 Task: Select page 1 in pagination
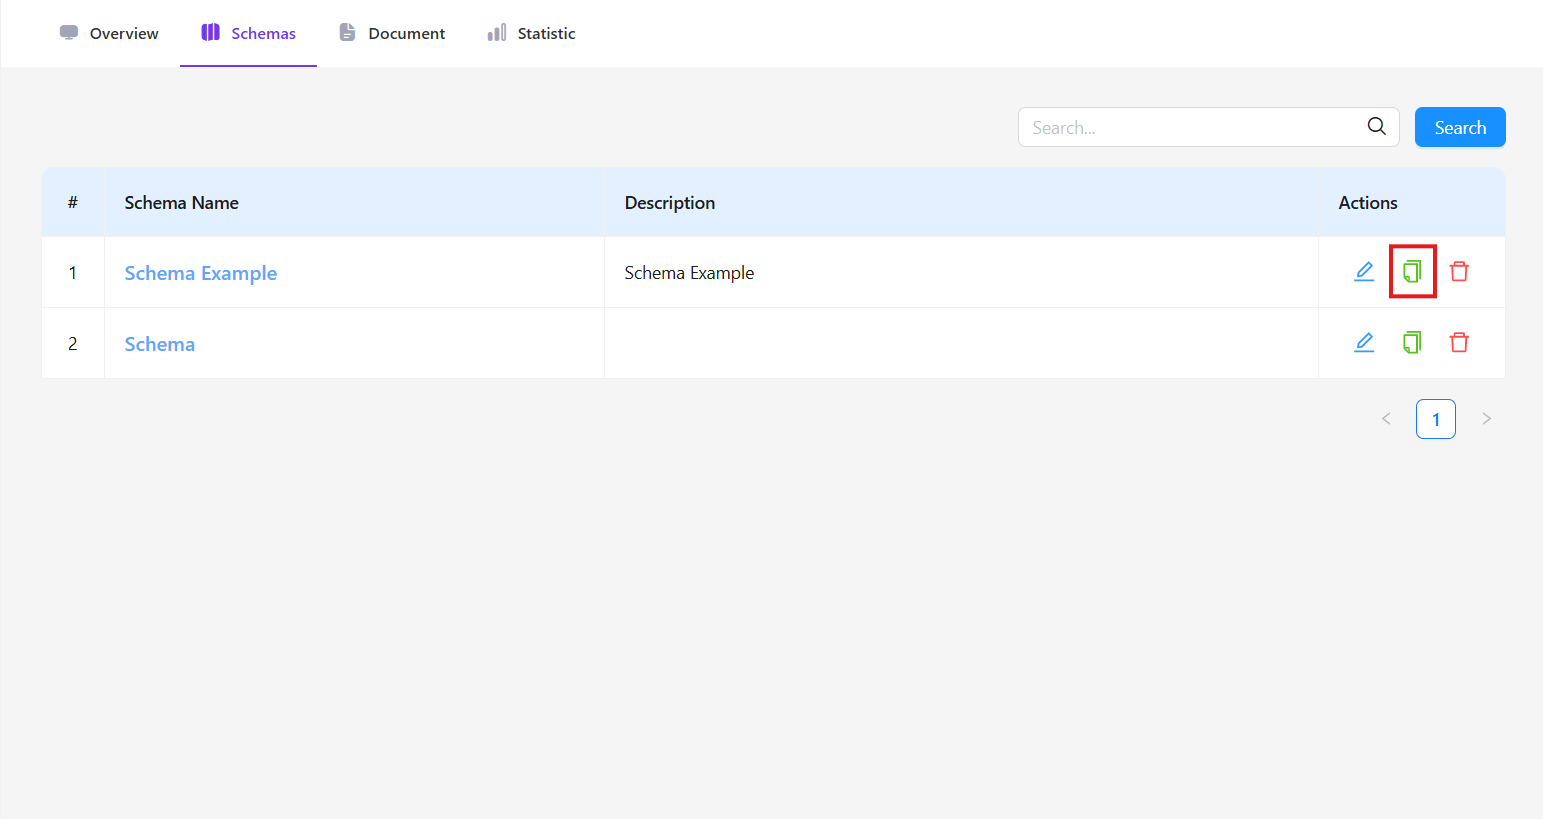point(1436,419)
